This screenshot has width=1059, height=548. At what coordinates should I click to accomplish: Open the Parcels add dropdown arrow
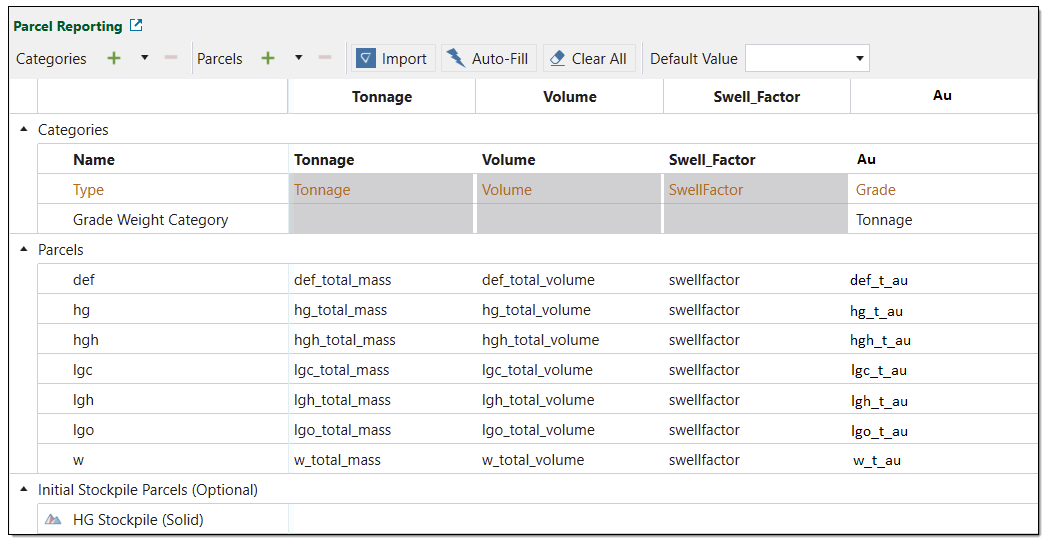[x=298, y=59]
